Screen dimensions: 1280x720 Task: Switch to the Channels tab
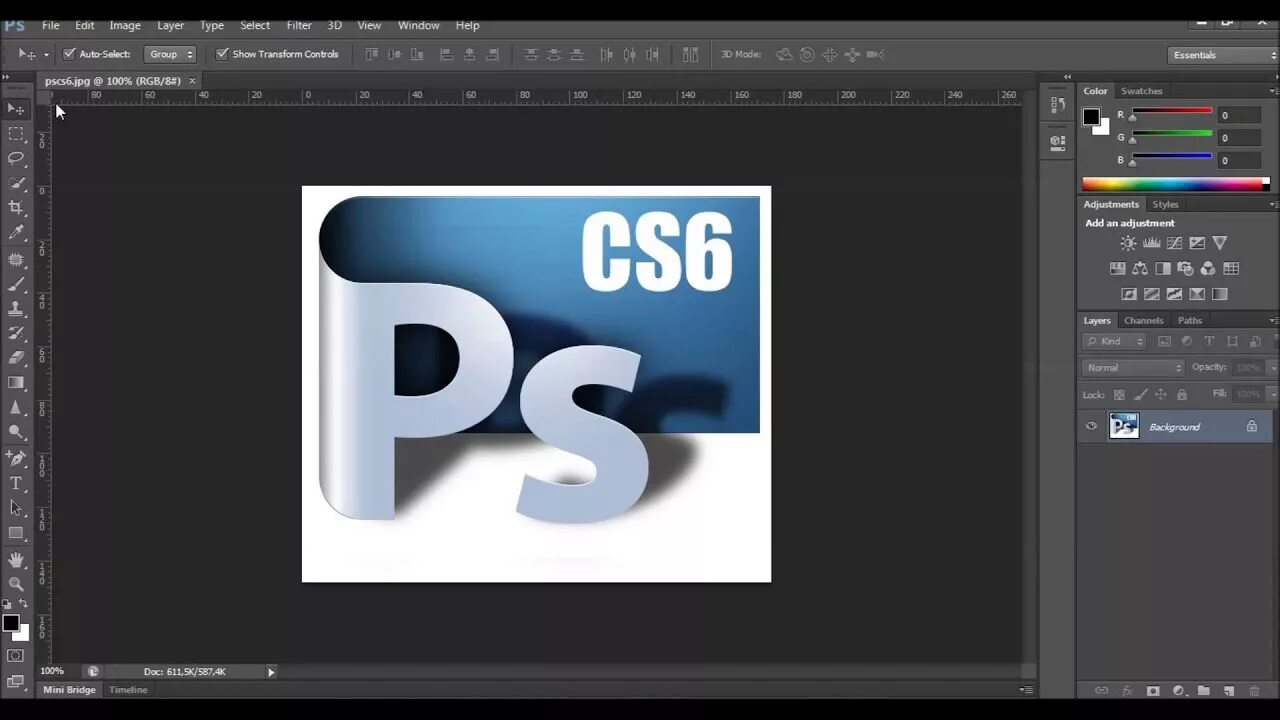1143,320
